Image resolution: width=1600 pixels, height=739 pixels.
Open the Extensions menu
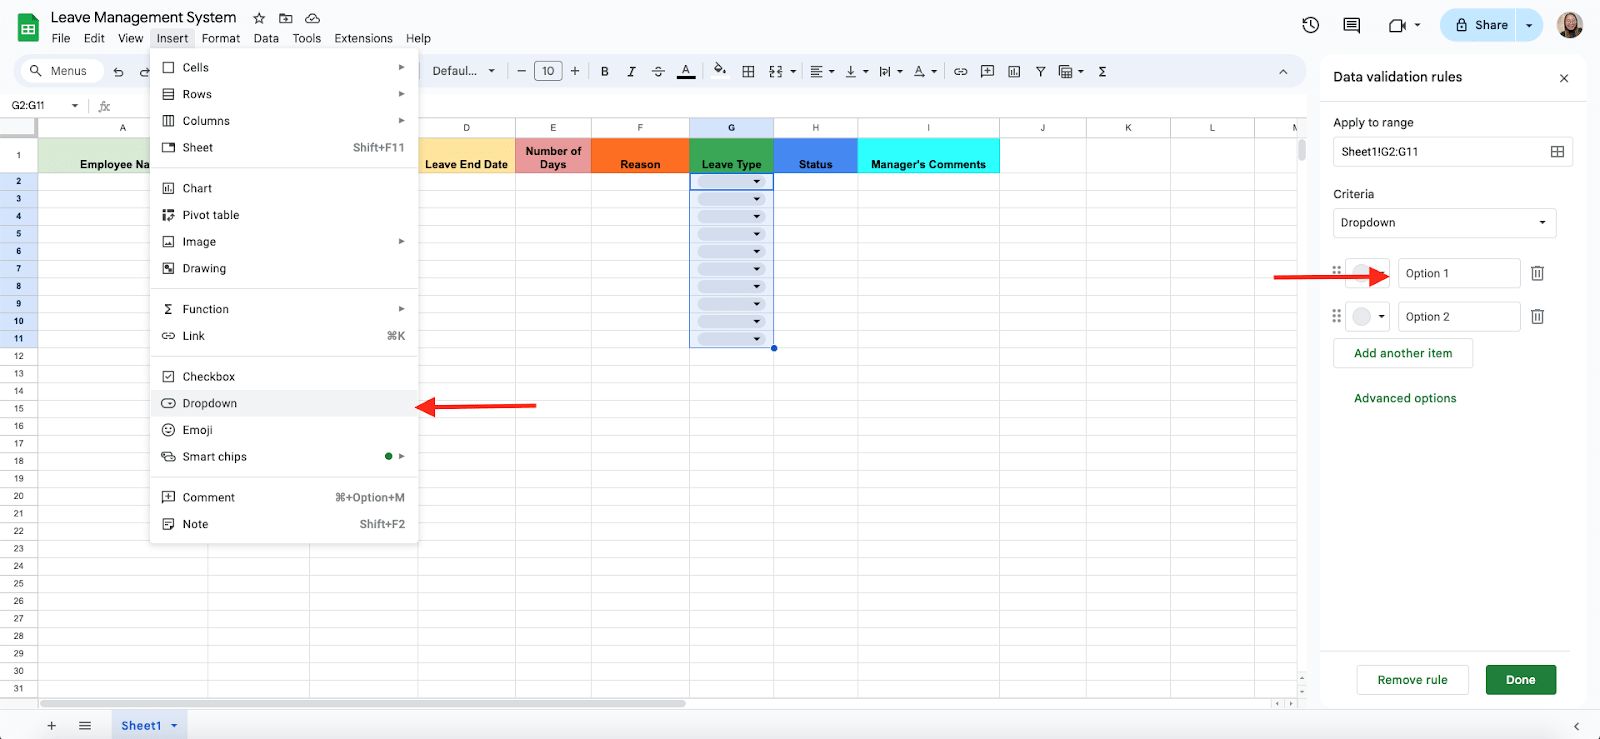[x=363, y=38]
